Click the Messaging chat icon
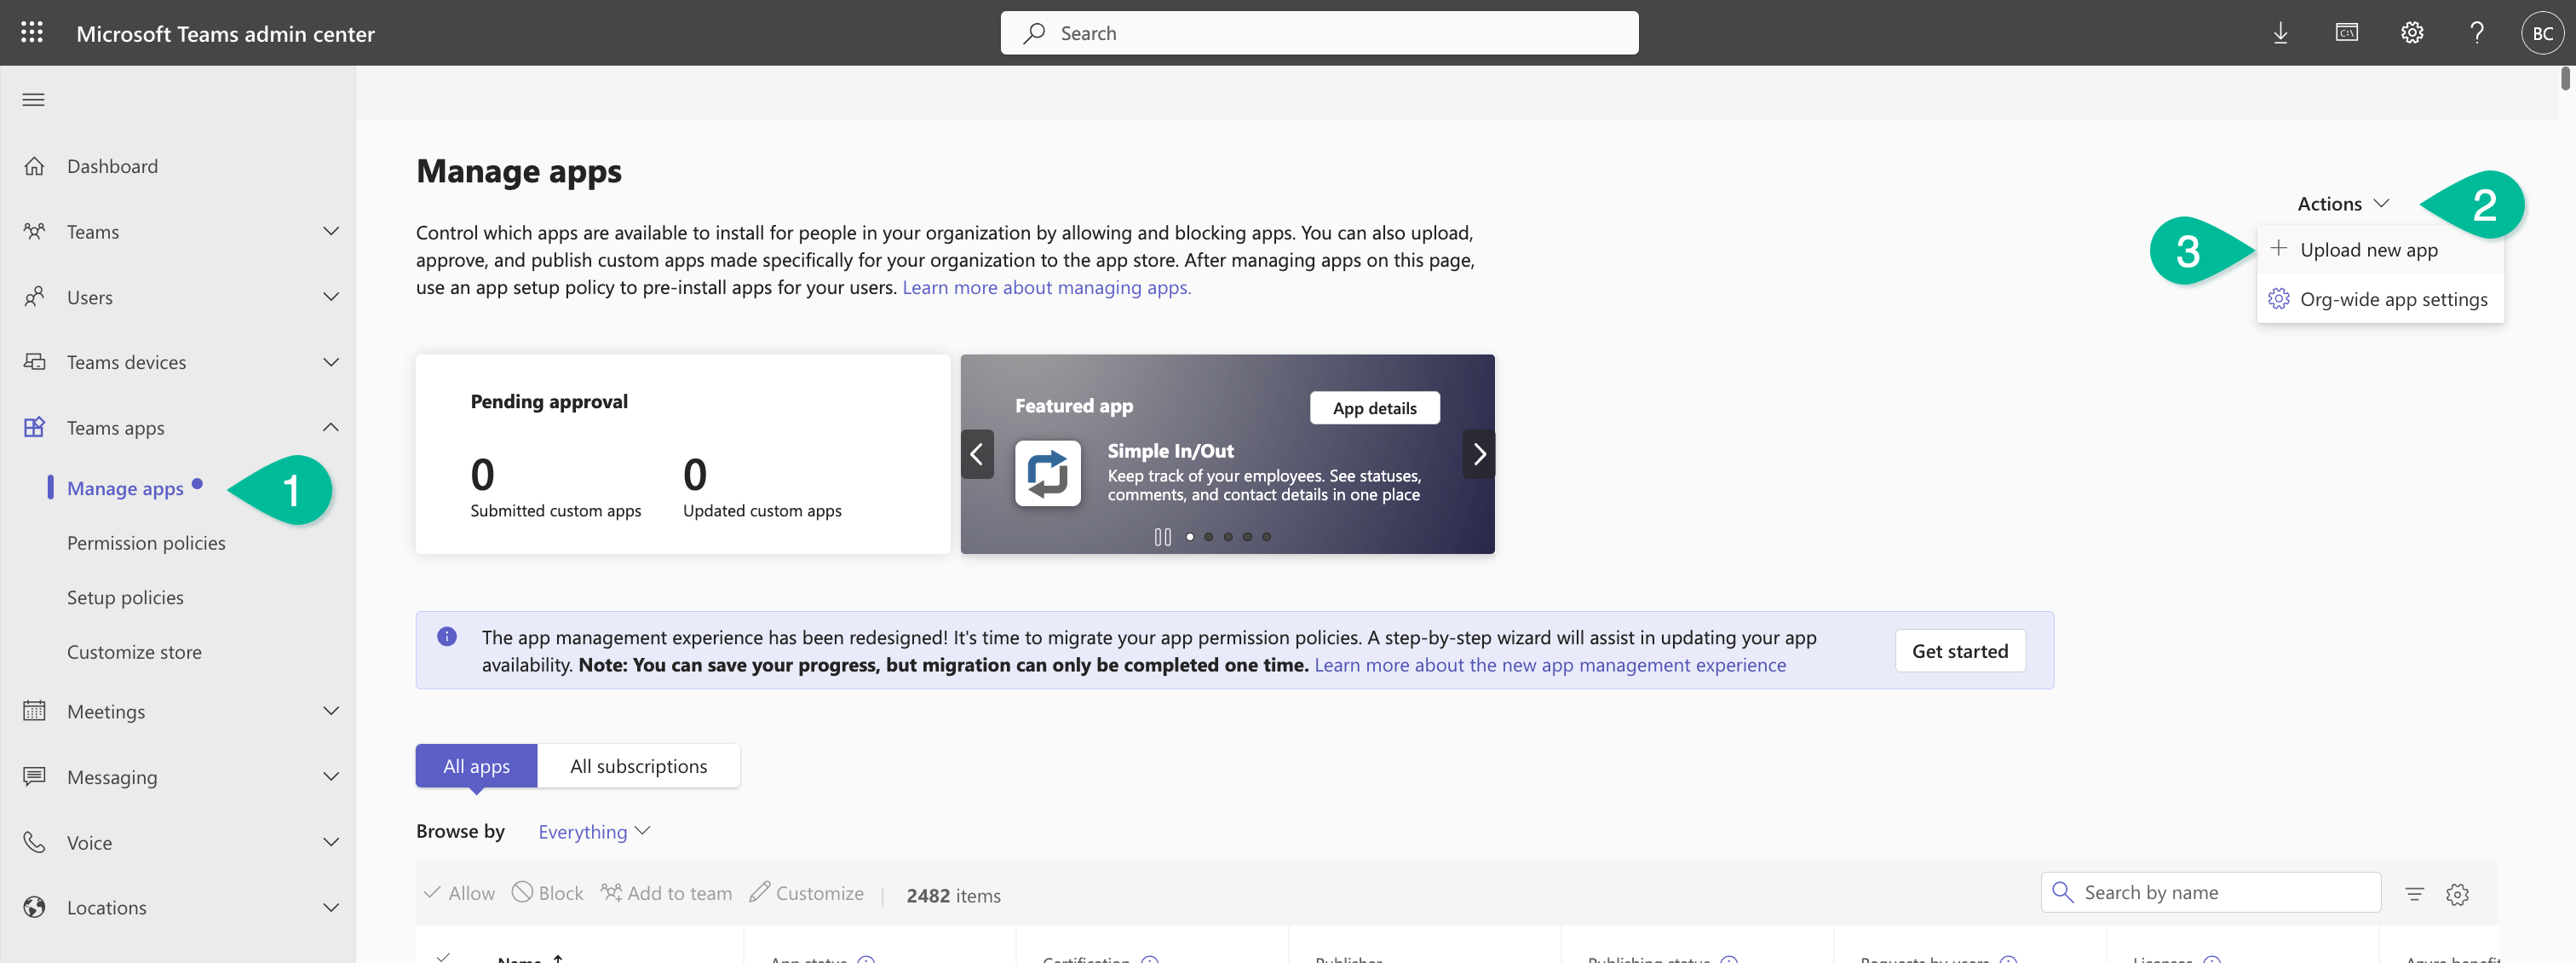The image size is (2576, 963). (34, 776)
